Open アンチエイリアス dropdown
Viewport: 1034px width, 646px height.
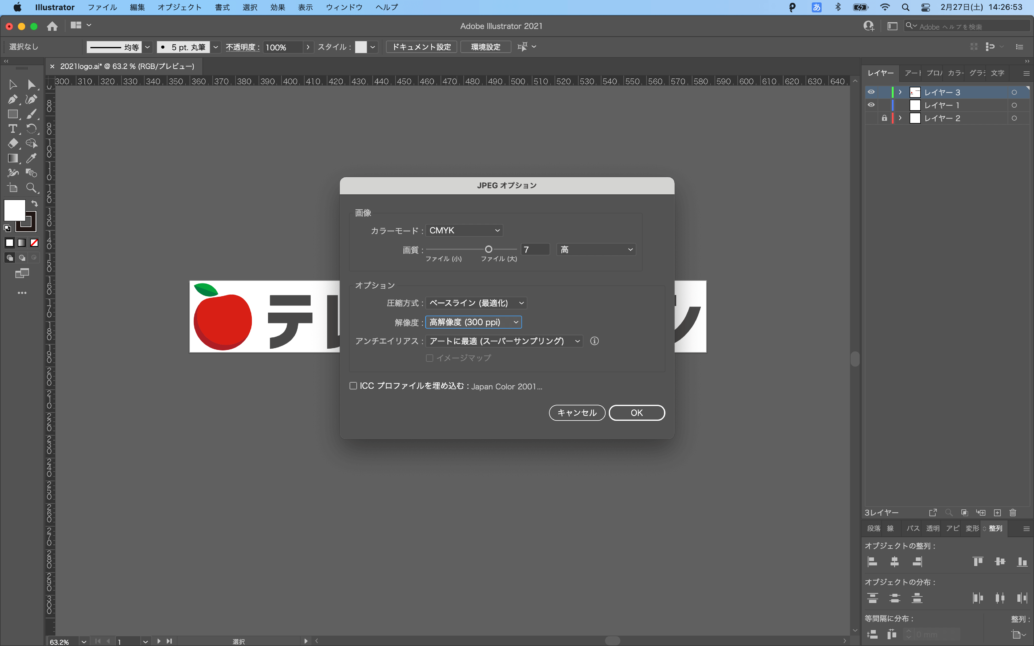pos(504,341)
